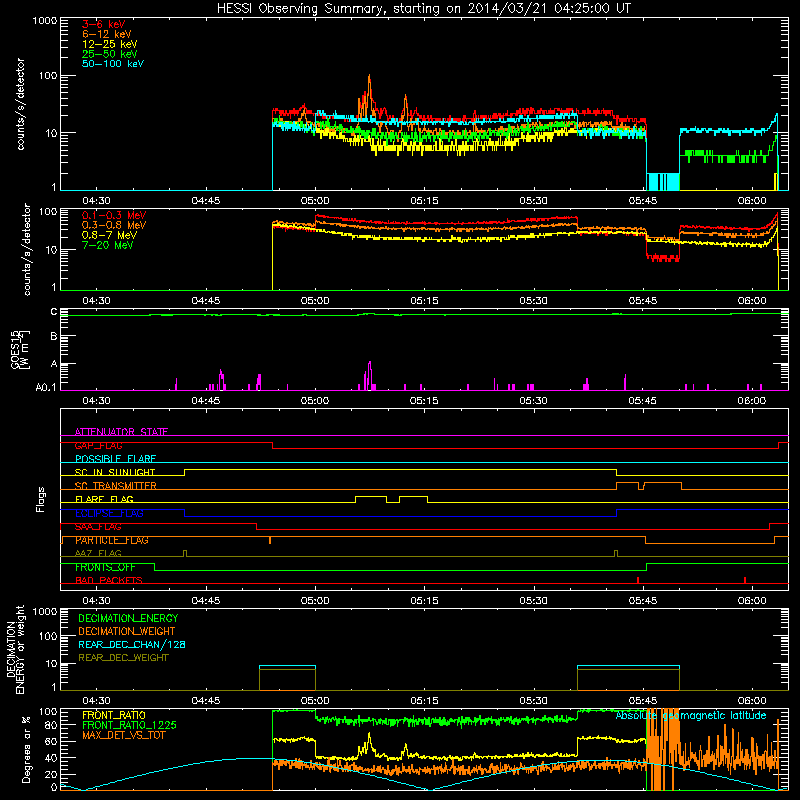This screenshot has width=800, height=800.
Task: Click the 05:15 tick label under top plot
Action: 424,201
